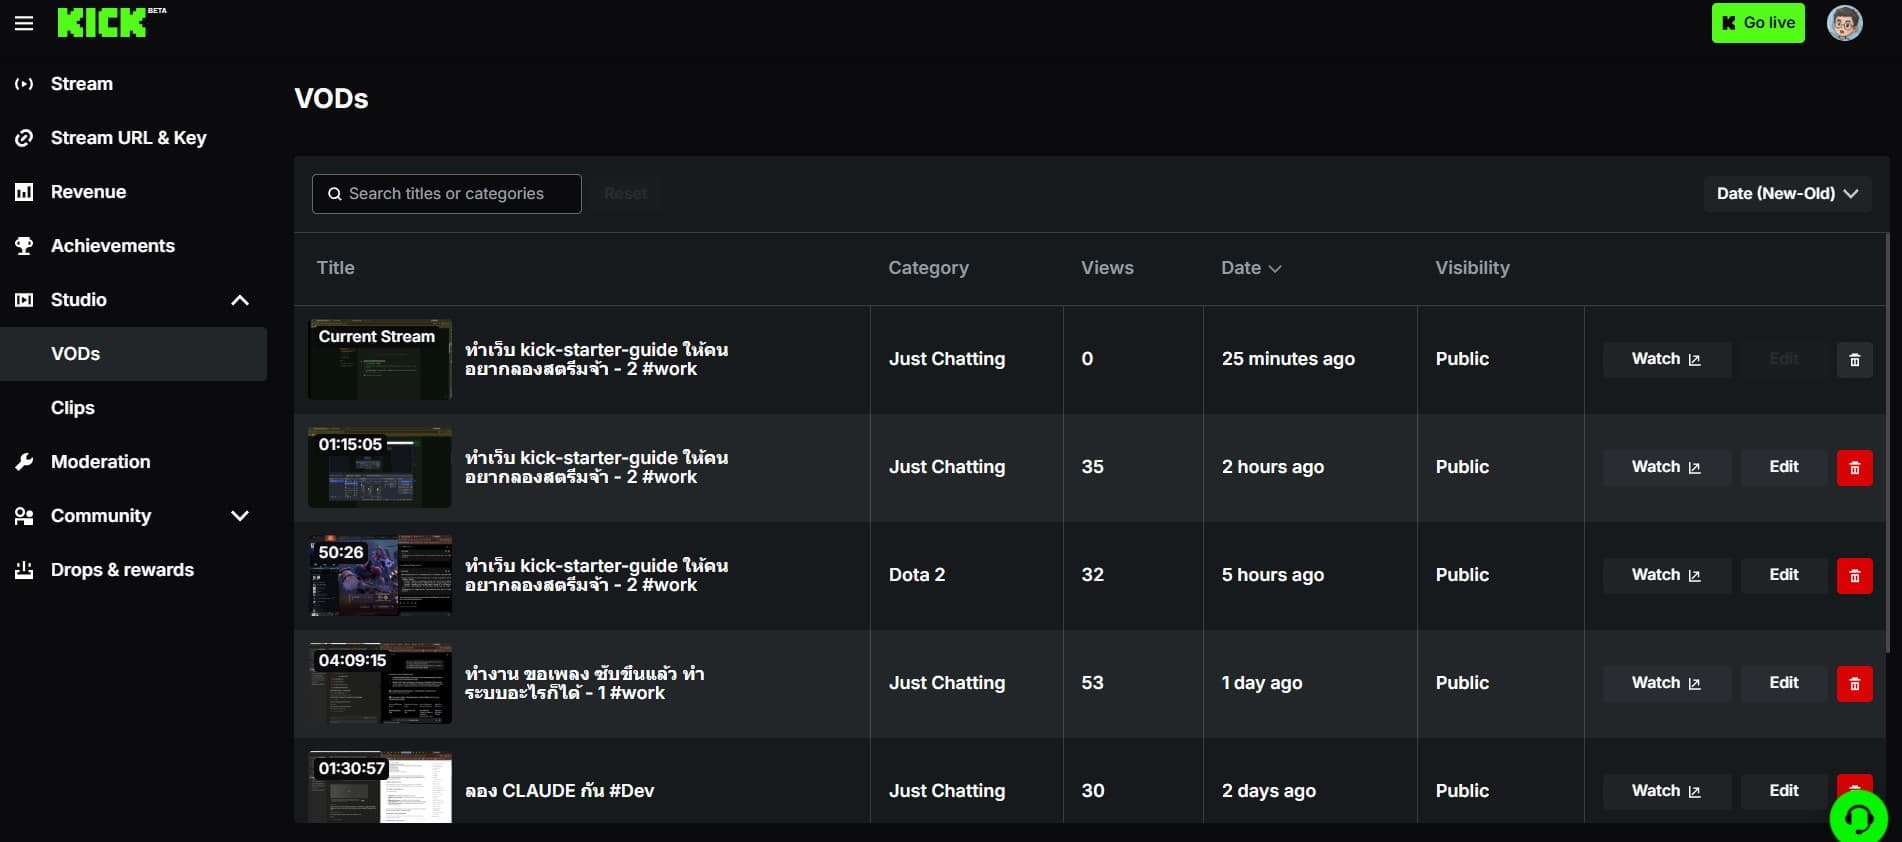This screenshot has width=1902, height=842.
Task: Expand the Community section chevron
Action: point(240,516)
